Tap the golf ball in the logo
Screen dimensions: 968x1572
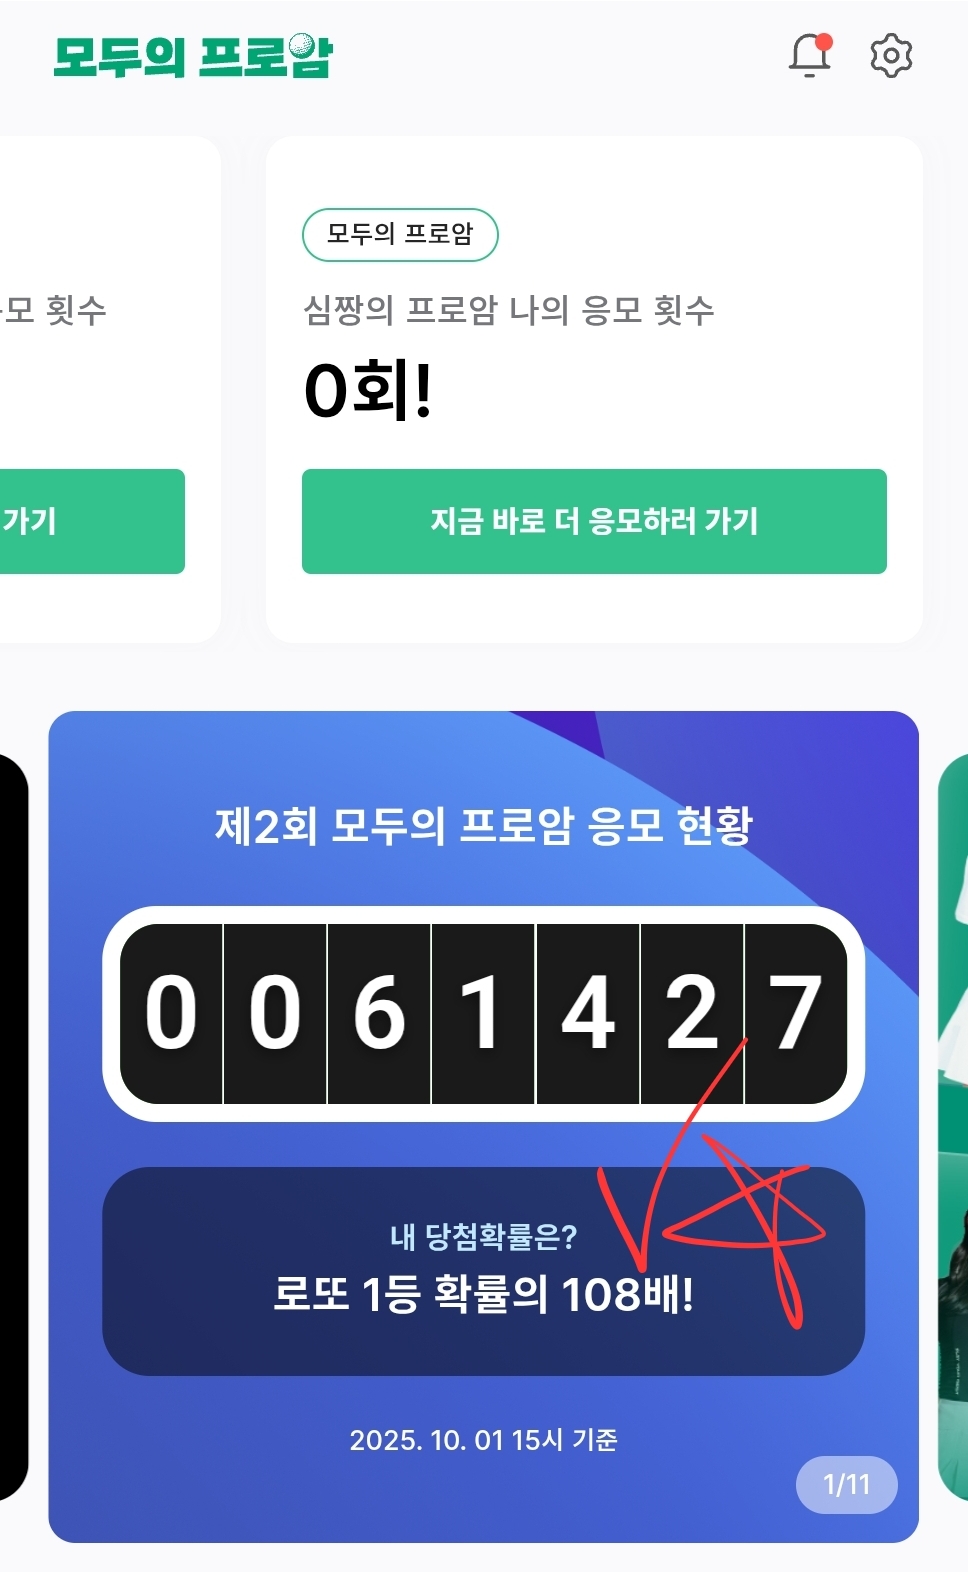pos(302,46)
